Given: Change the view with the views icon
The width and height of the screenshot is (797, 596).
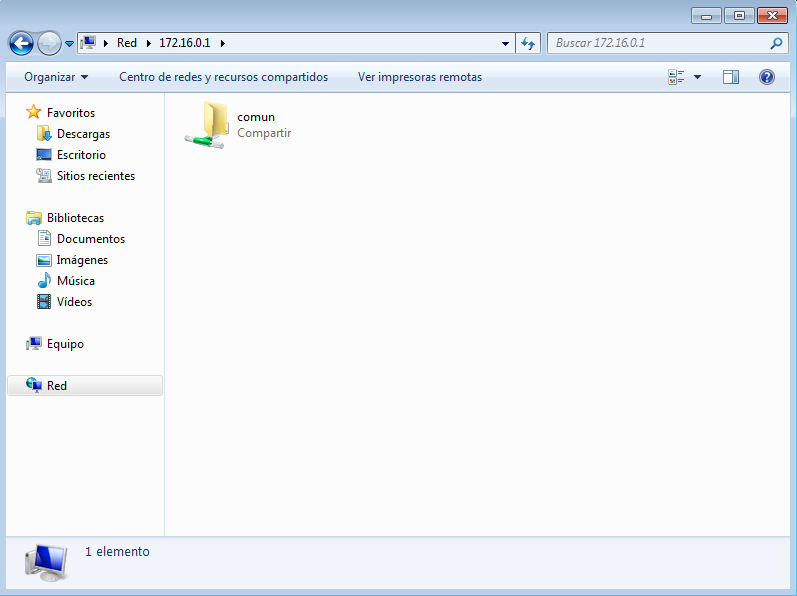Looking at the screenshot, I should point(676,77).
